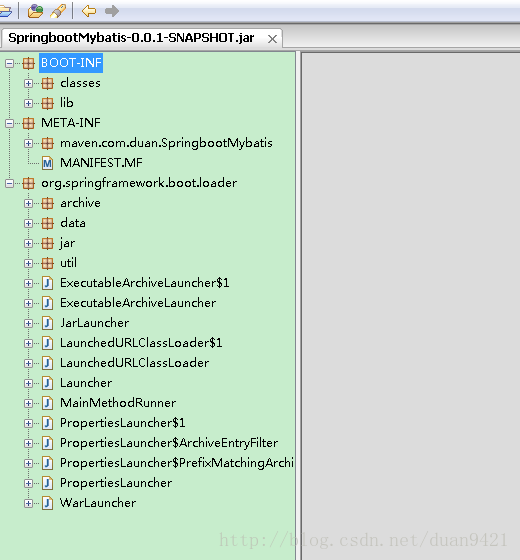This screenshot has height=560, width=520.
Task: Click the PropertiesLauncher$1 class icon
Action: [x=48, y=423]
